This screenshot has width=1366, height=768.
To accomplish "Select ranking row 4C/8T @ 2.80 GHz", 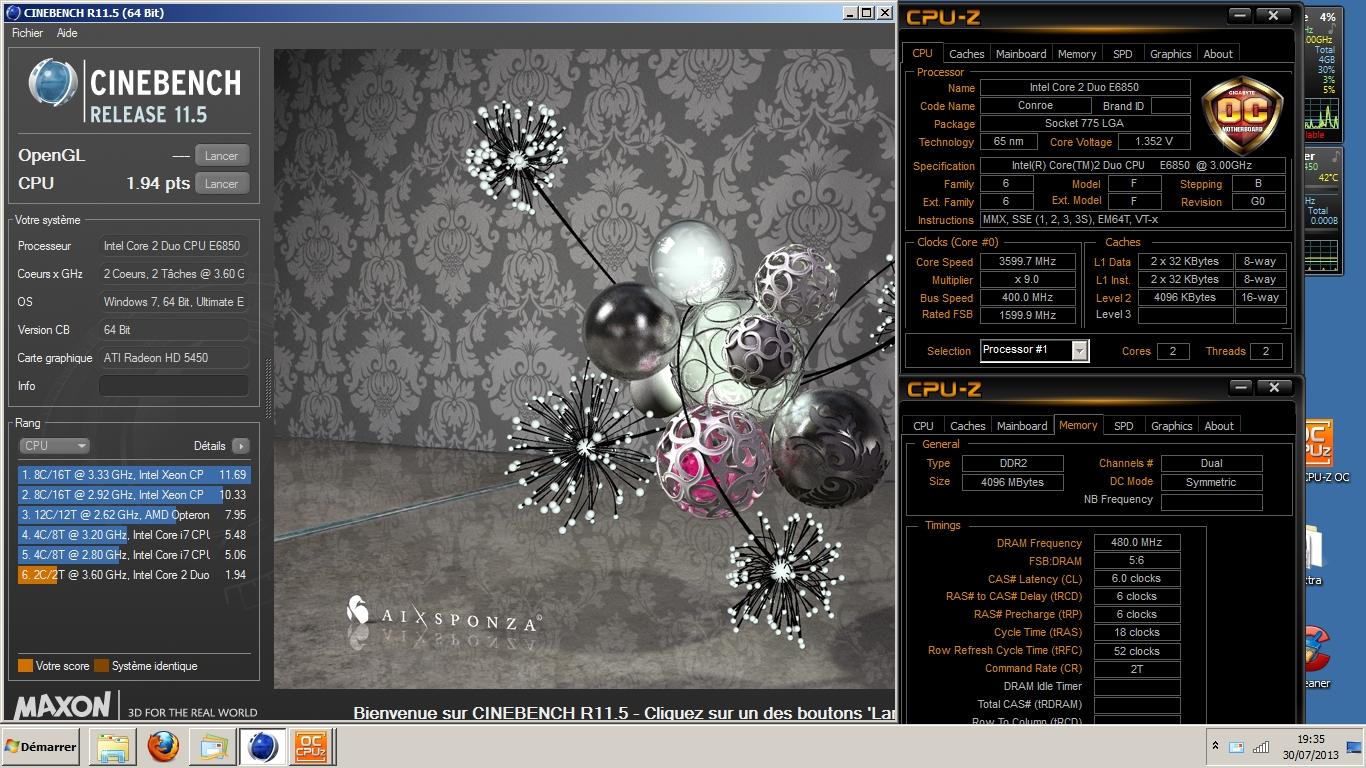I will point(134,555).
